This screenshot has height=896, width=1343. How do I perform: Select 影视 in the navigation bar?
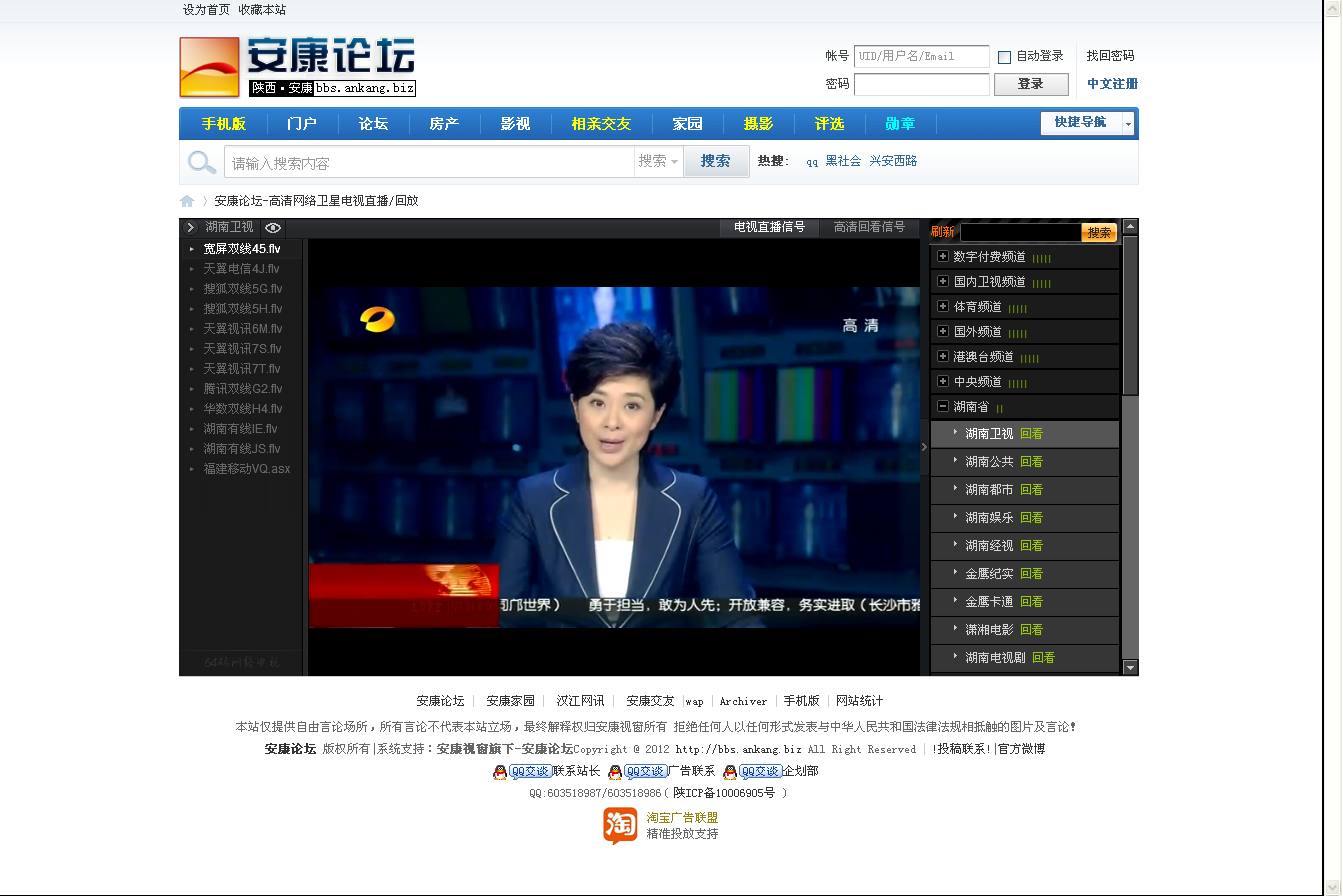click(x=515, y=123)
